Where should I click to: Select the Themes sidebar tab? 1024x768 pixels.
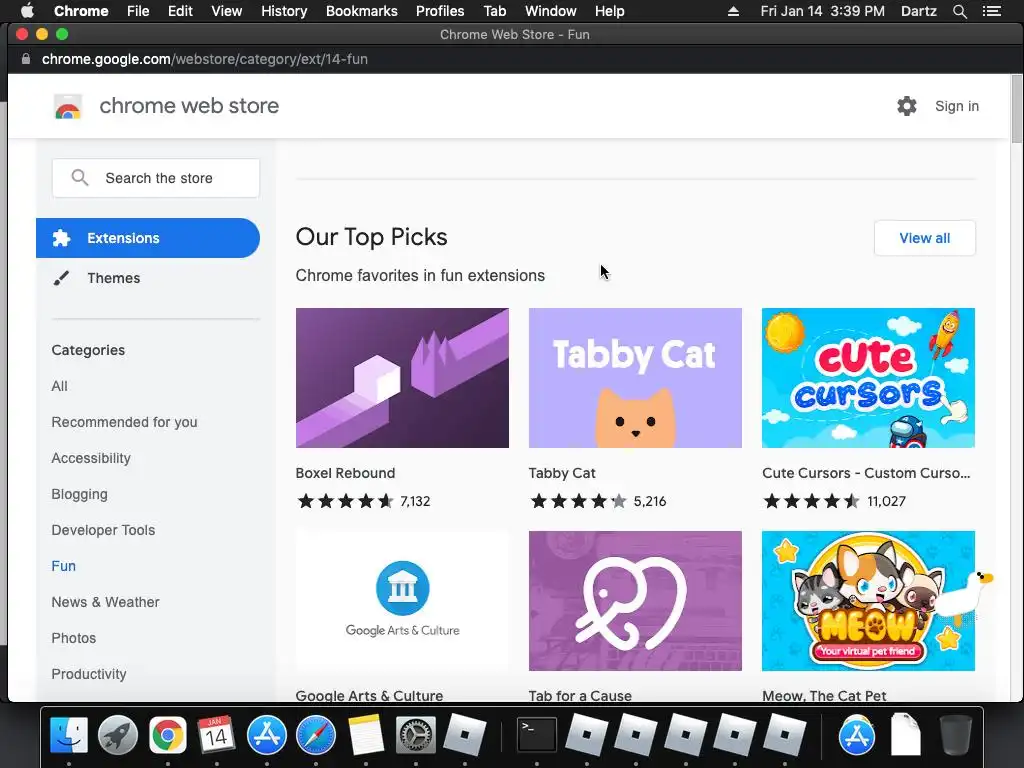(x=148, y=278)
